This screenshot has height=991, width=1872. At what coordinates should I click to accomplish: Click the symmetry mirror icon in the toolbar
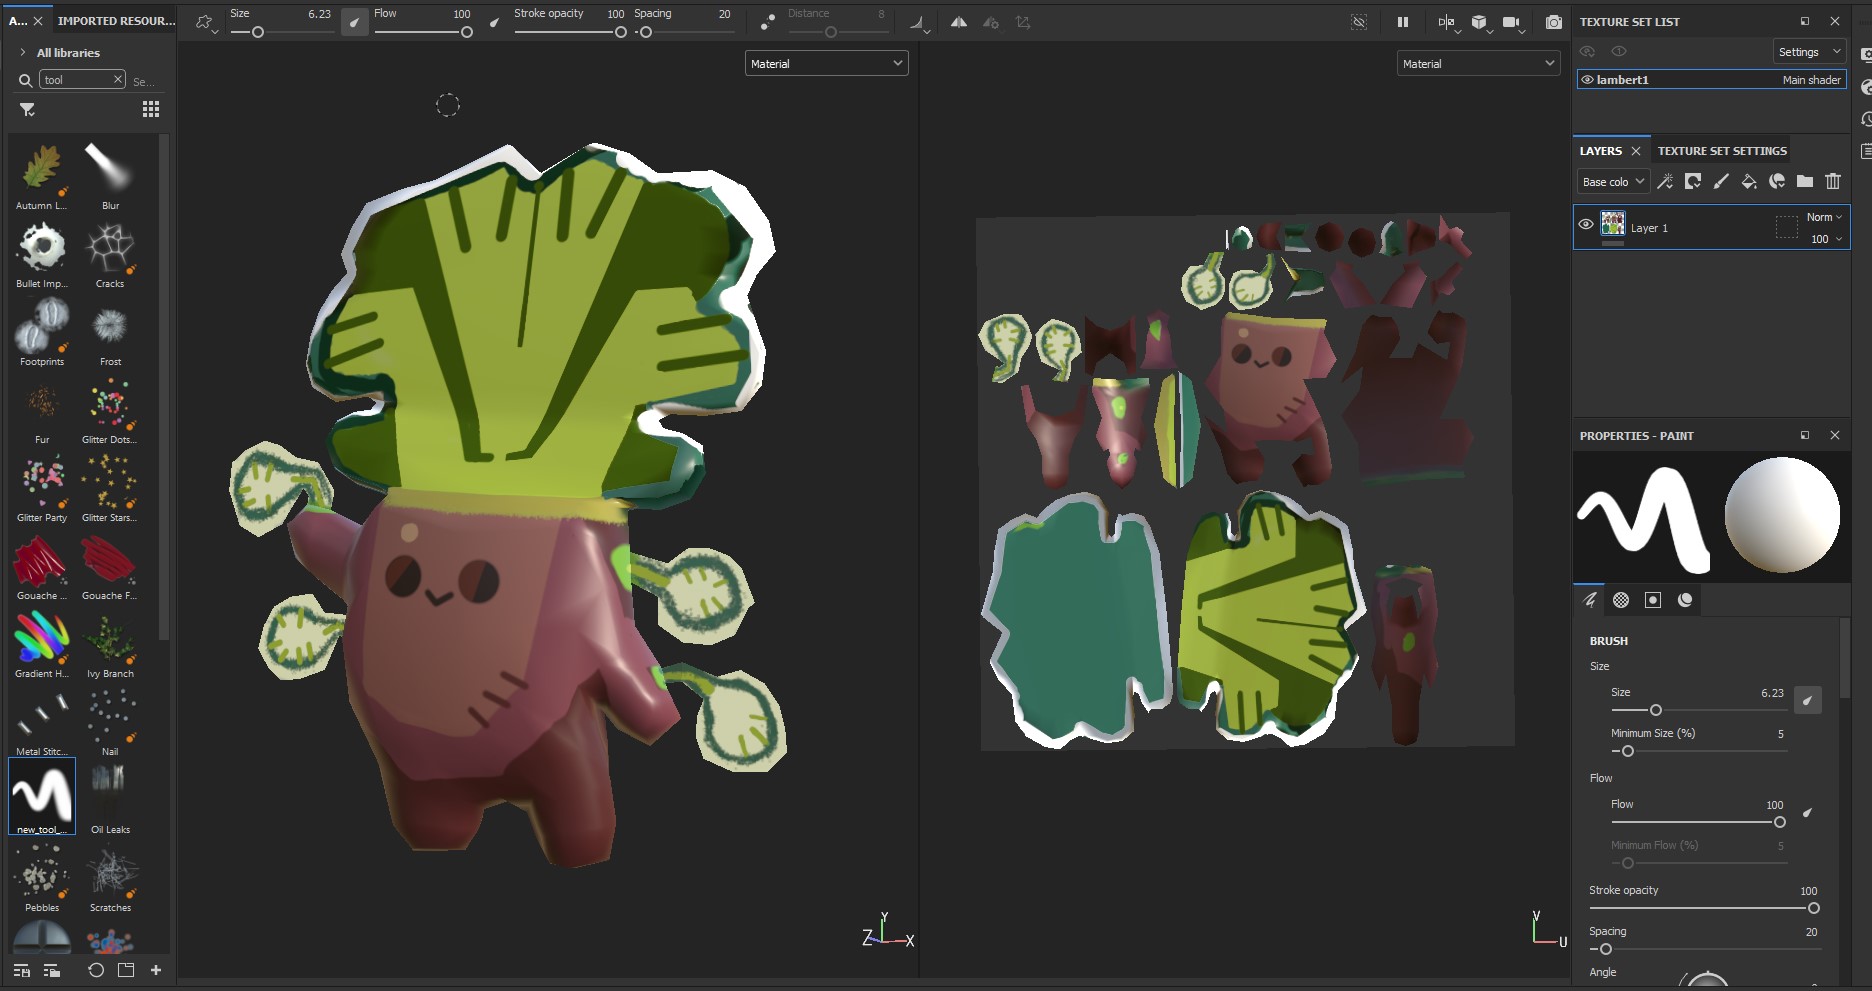(958, 22)
